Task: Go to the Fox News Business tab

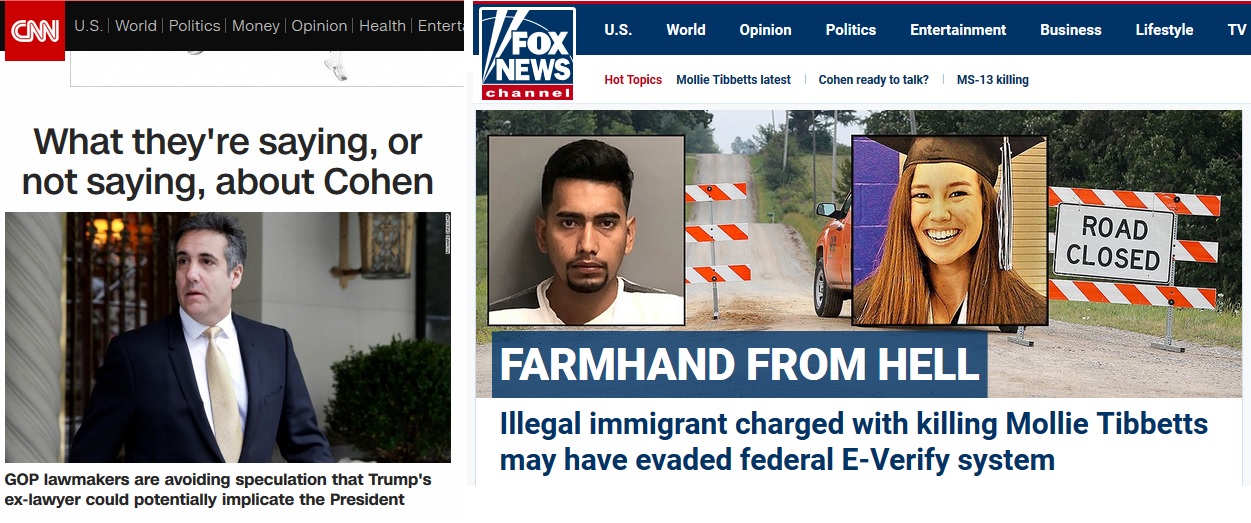Action: (x=1071, y=30)
